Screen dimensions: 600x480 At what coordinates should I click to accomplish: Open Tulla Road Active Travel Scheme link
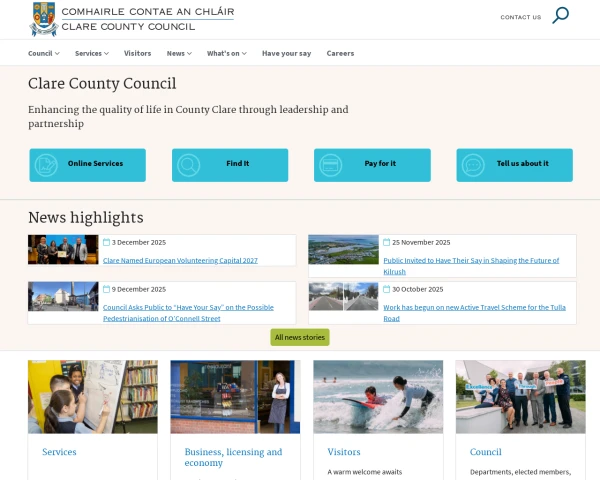tap(474, 313)
